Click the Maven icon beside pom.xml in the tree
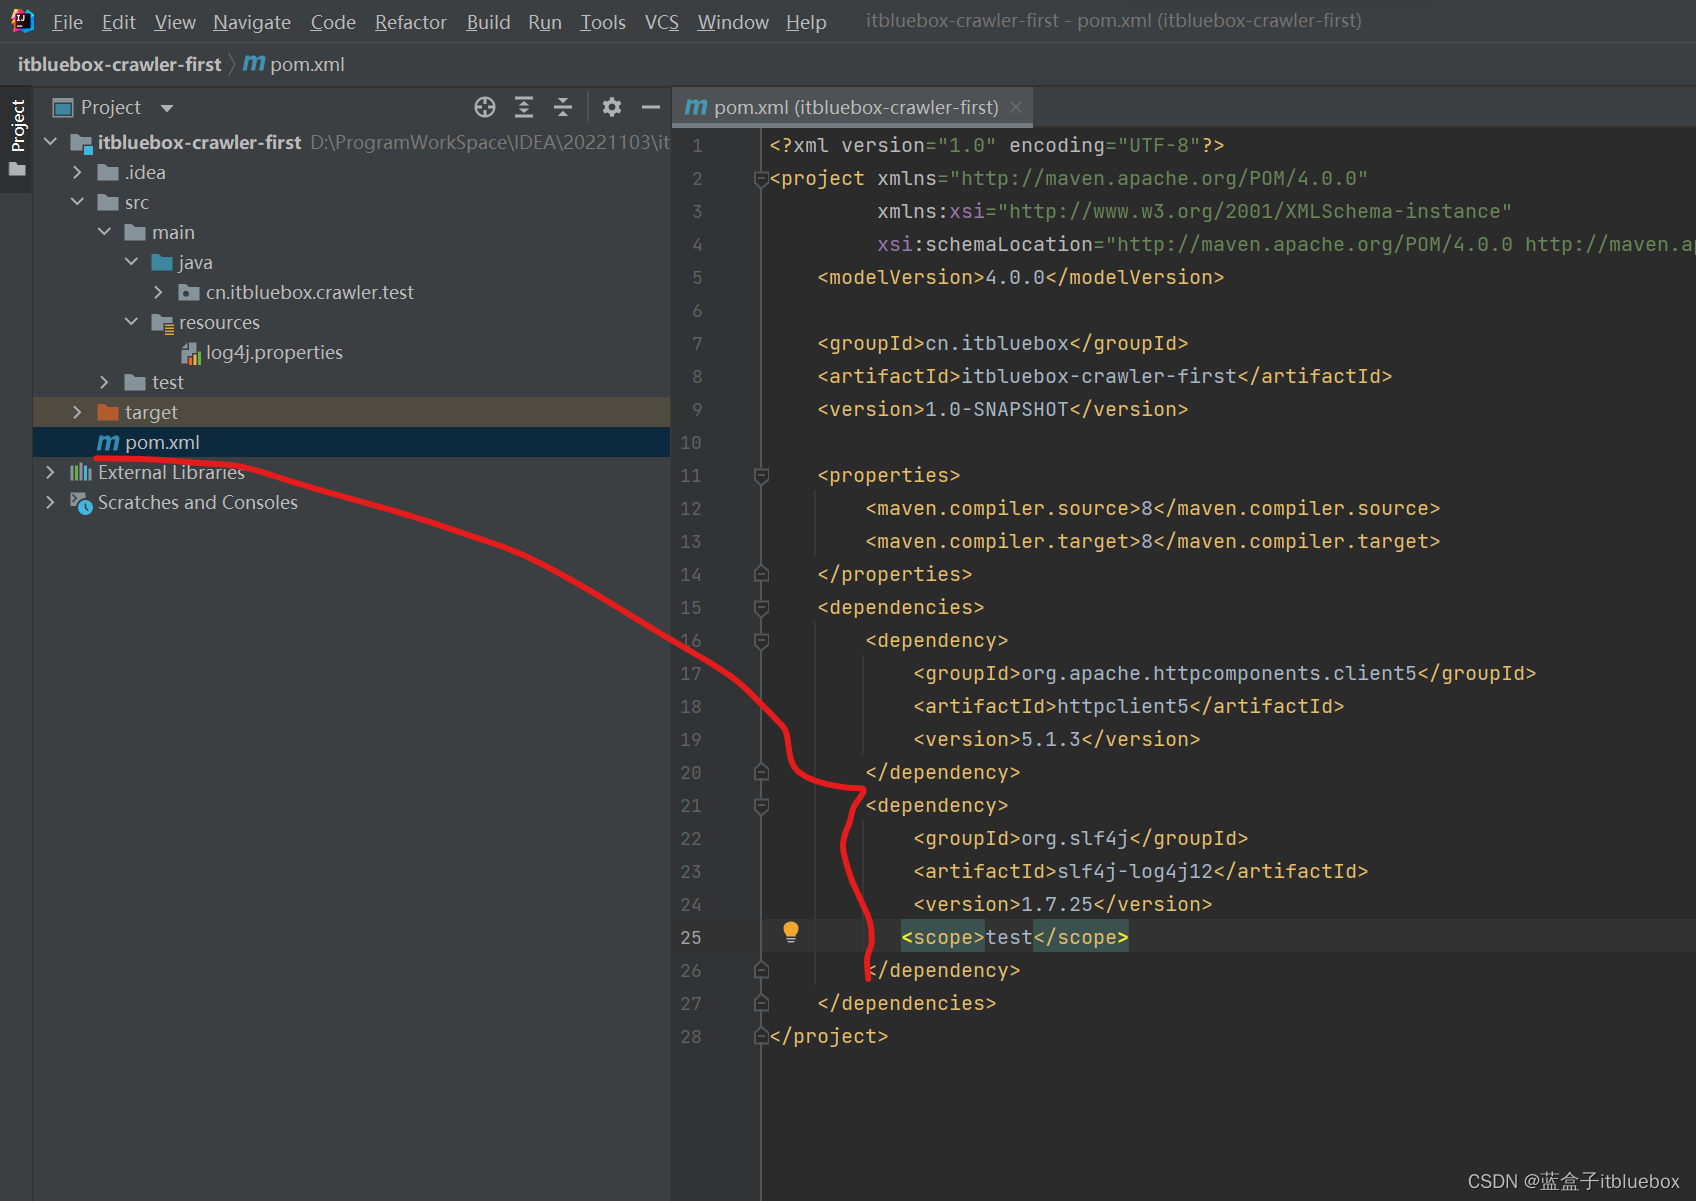This screenshot has width=1696, height=1201. click(108, 442)
